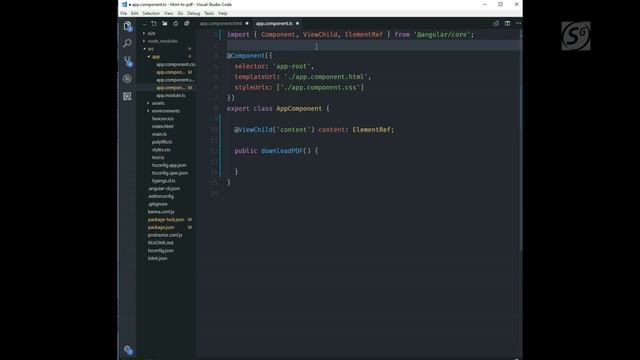Open the View menu
The image size is (640, 360).
[x=168, y=13]
